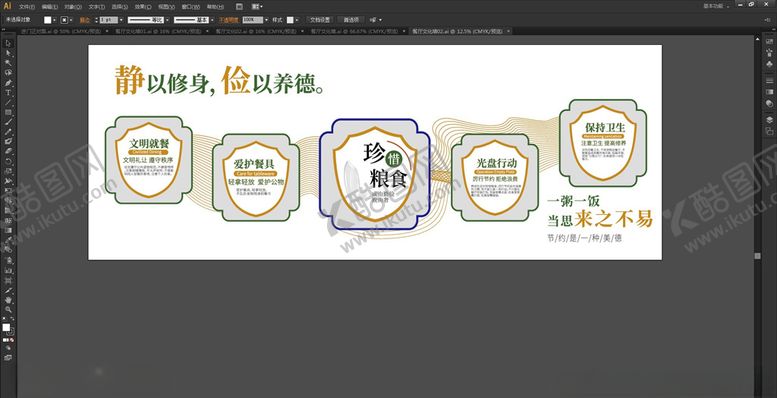Select the Hand tool
The image size is (777, 398).
[8, 300]
